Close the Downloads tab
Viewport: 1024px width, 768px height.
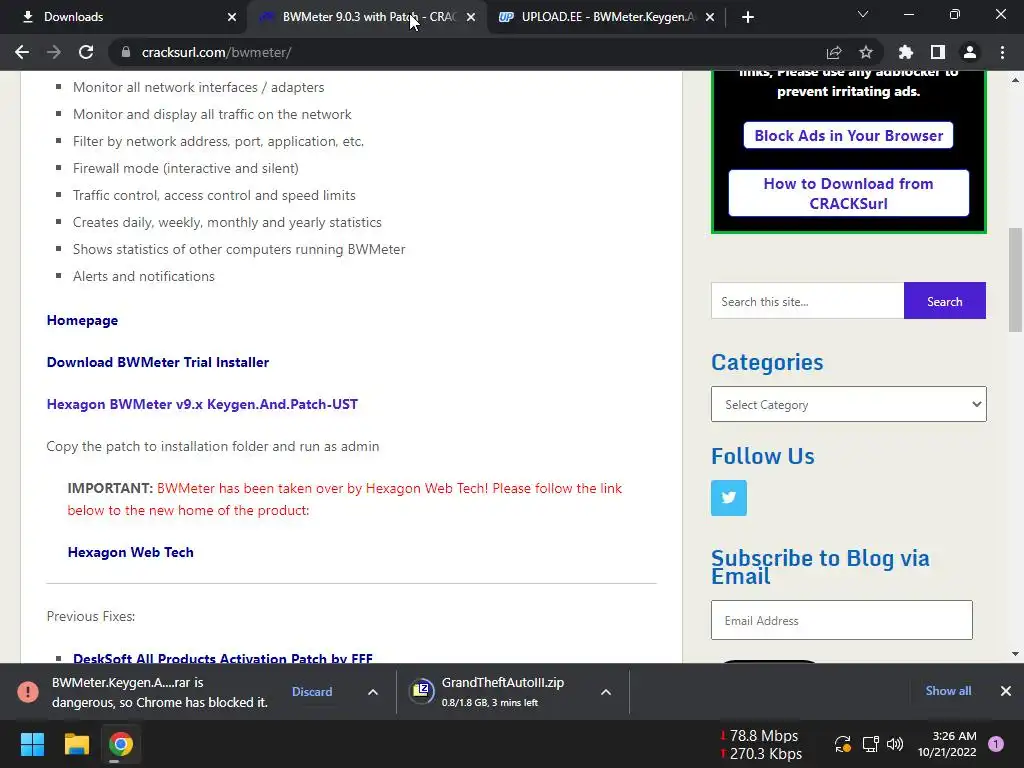coord(232,17)
